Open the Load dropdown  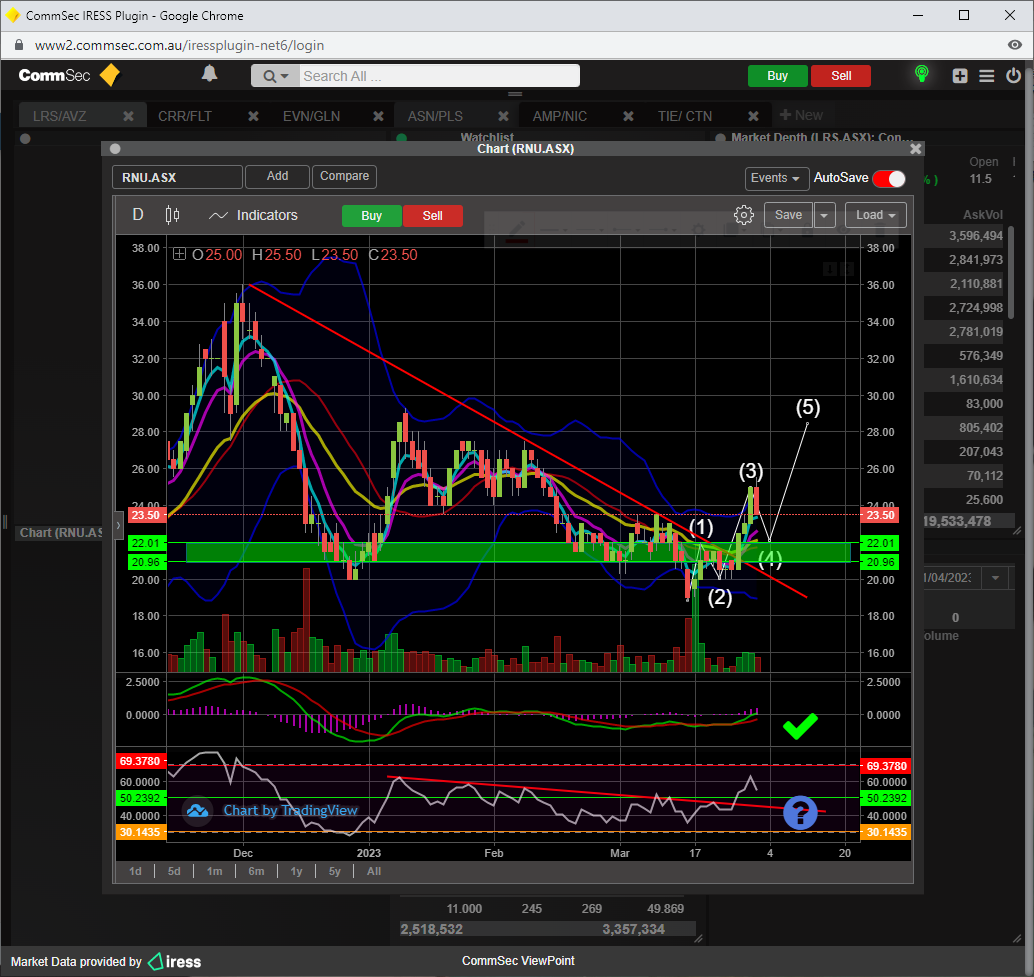point(875,215)
